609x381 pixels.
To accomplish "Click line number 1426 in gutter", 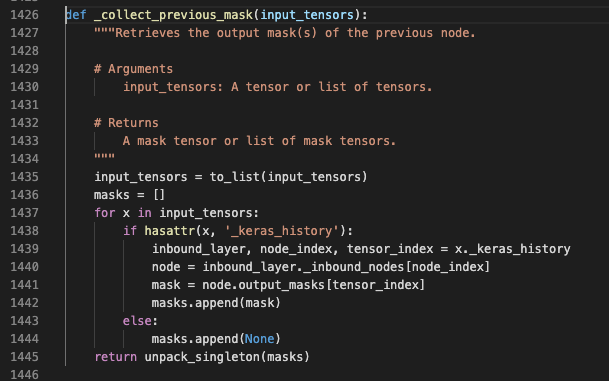I will [24, 15].
